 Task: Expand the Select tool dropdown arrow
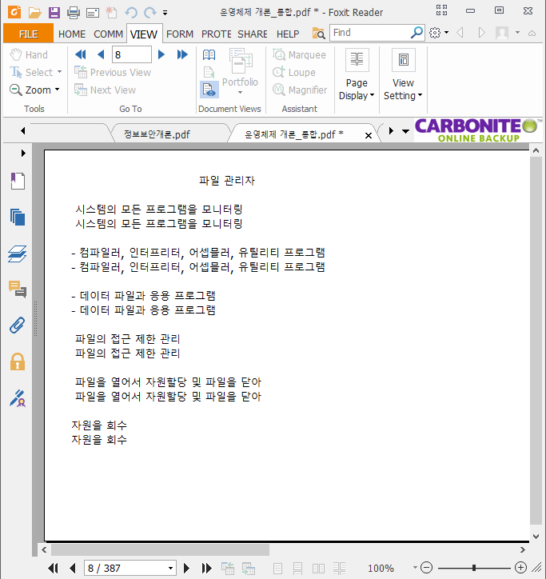pos(59,72)
